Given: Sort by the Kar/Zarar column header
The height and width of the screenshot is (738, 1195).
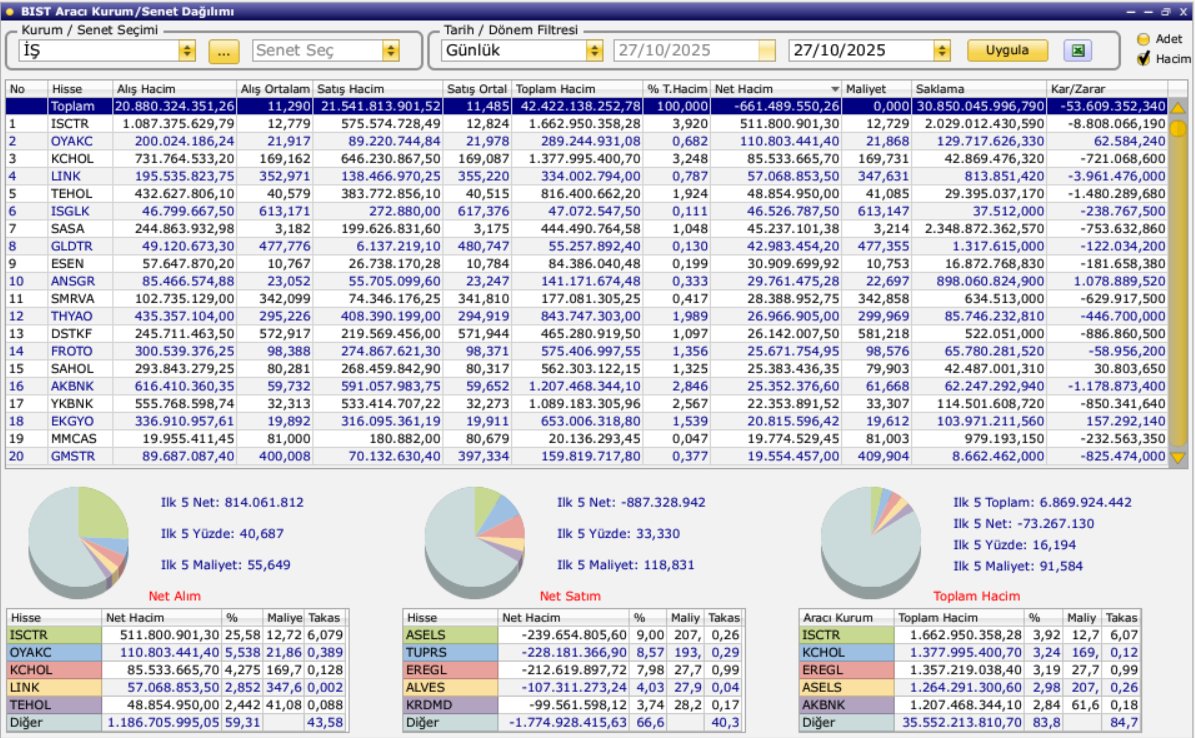Looking at the screenshot, I should [1107, 89].
